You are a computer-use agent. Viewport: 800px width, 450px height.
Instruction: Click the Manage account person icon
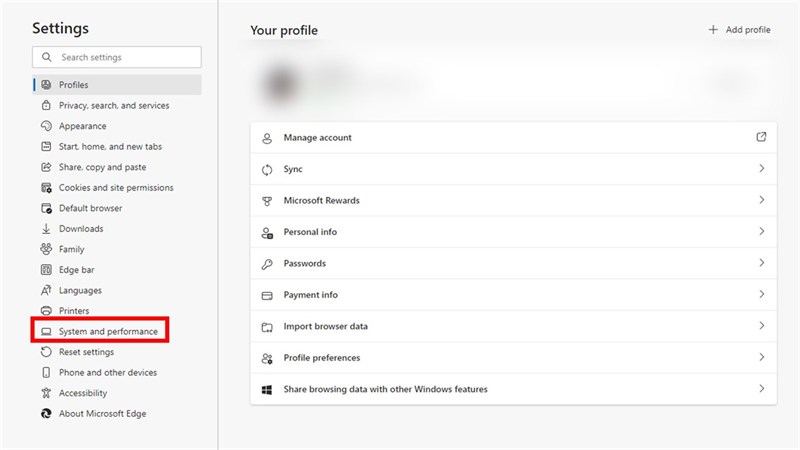pos(267,138)
